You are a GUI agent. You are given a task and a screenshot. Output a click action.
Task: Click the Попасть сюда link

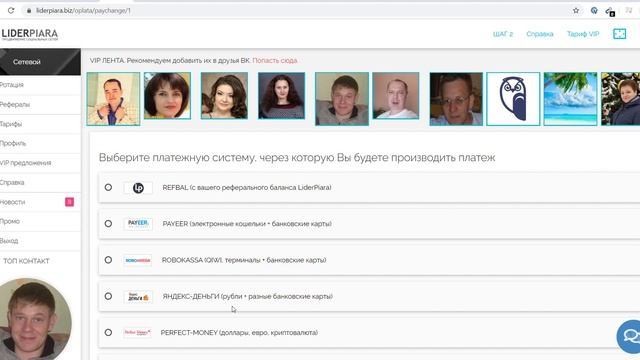tap(275, 60)
